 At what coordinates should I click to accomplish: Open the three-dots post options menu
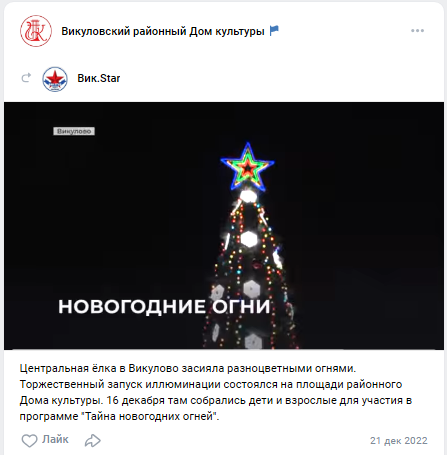pos(417,31)
